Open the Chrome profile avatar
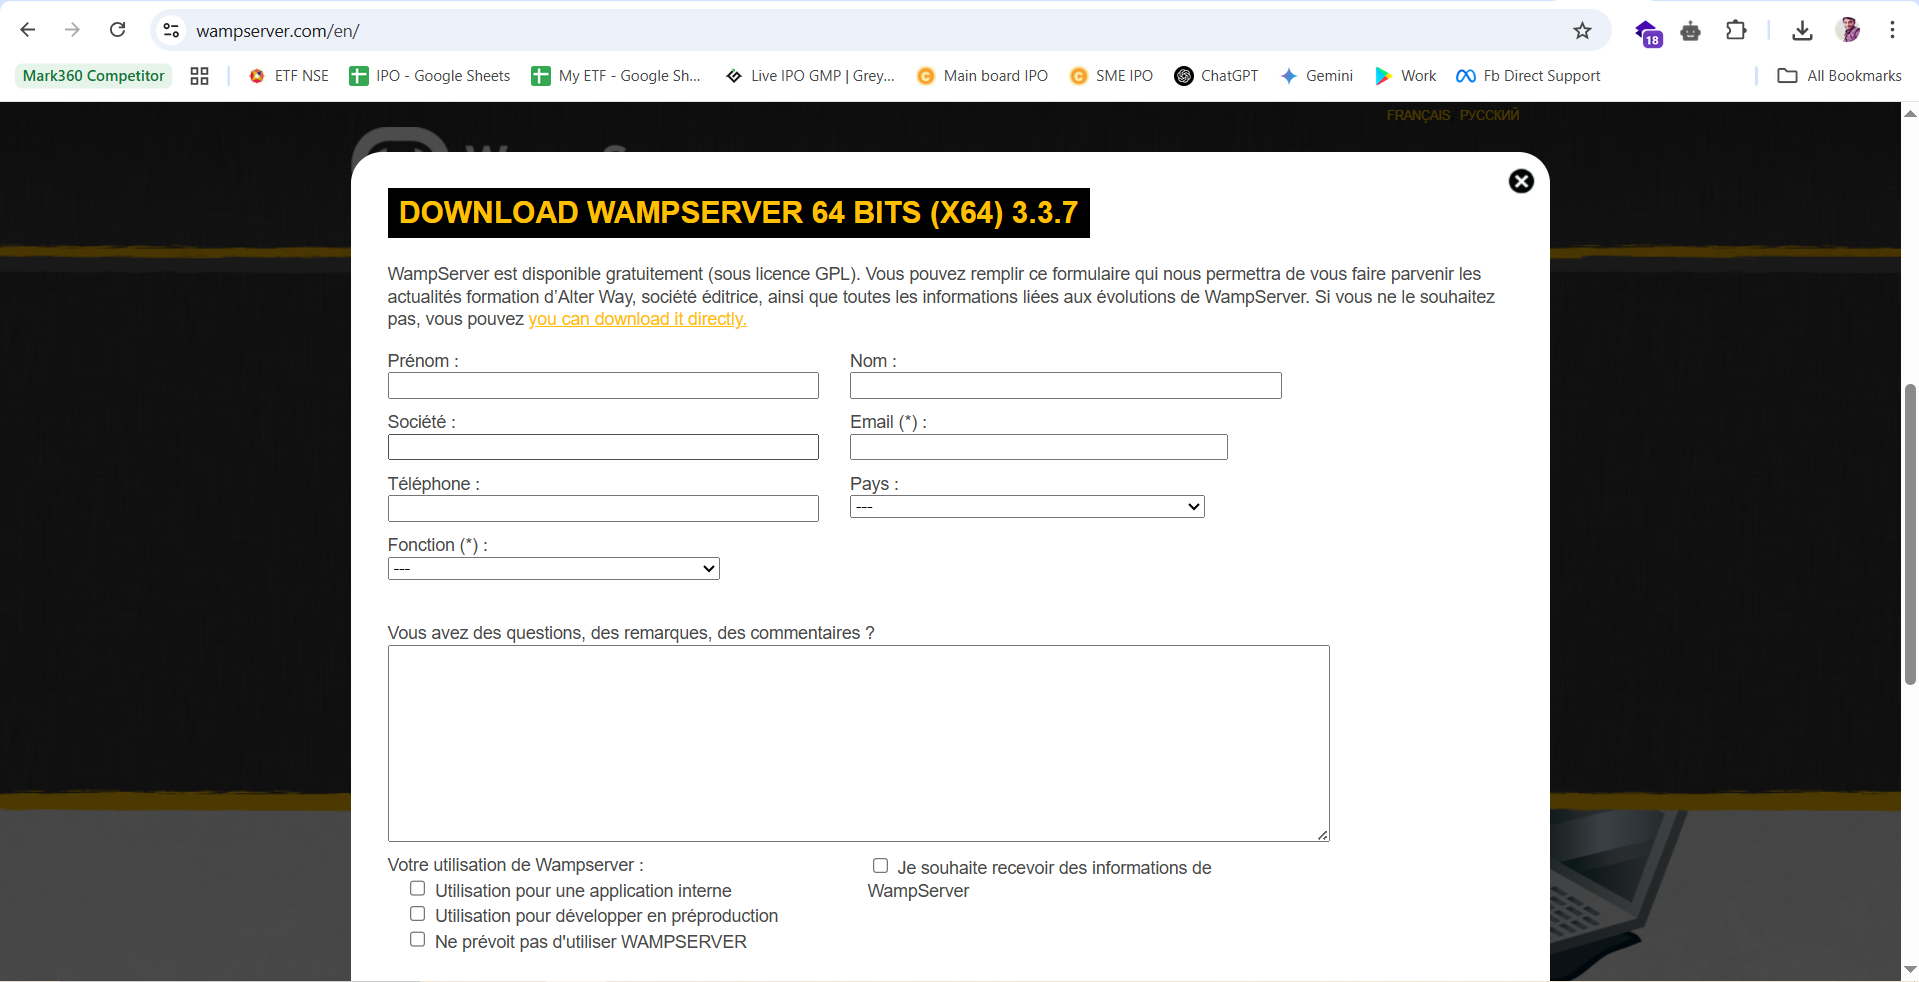 1848,30
